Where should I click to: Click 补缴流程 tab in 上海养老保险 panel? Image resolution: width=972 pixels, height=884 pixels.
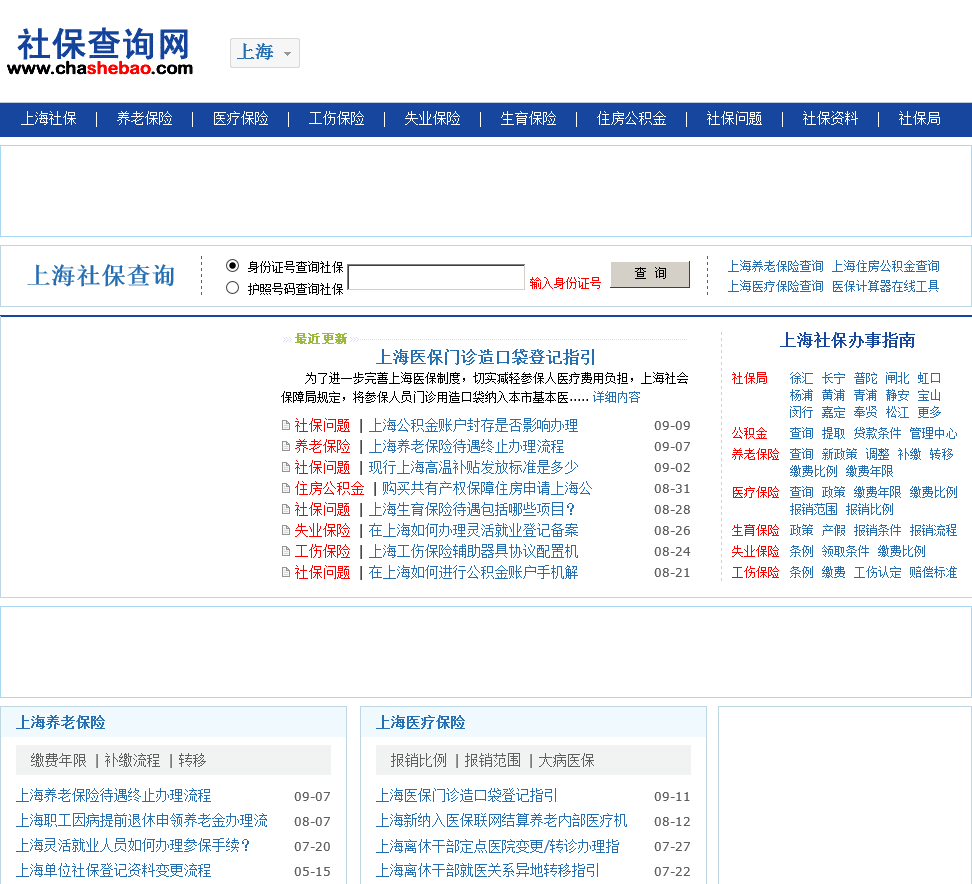(x=132, y=761)
